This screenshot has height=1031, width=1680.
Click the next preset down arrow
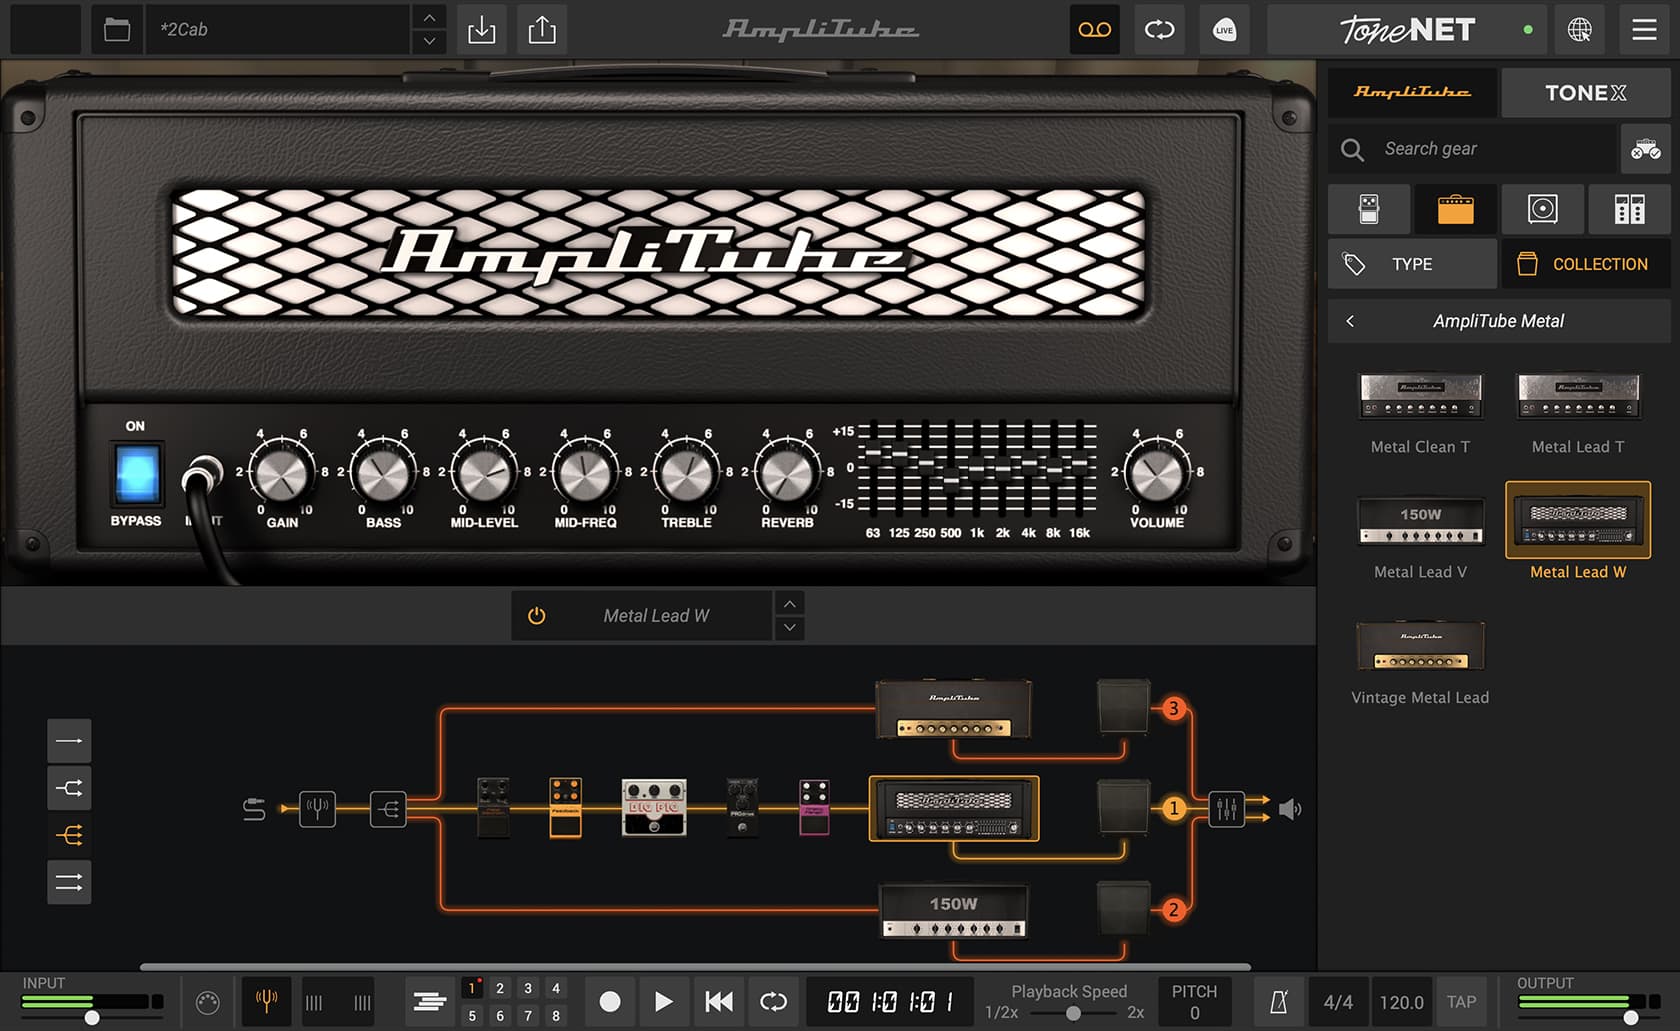pos(429,42)
